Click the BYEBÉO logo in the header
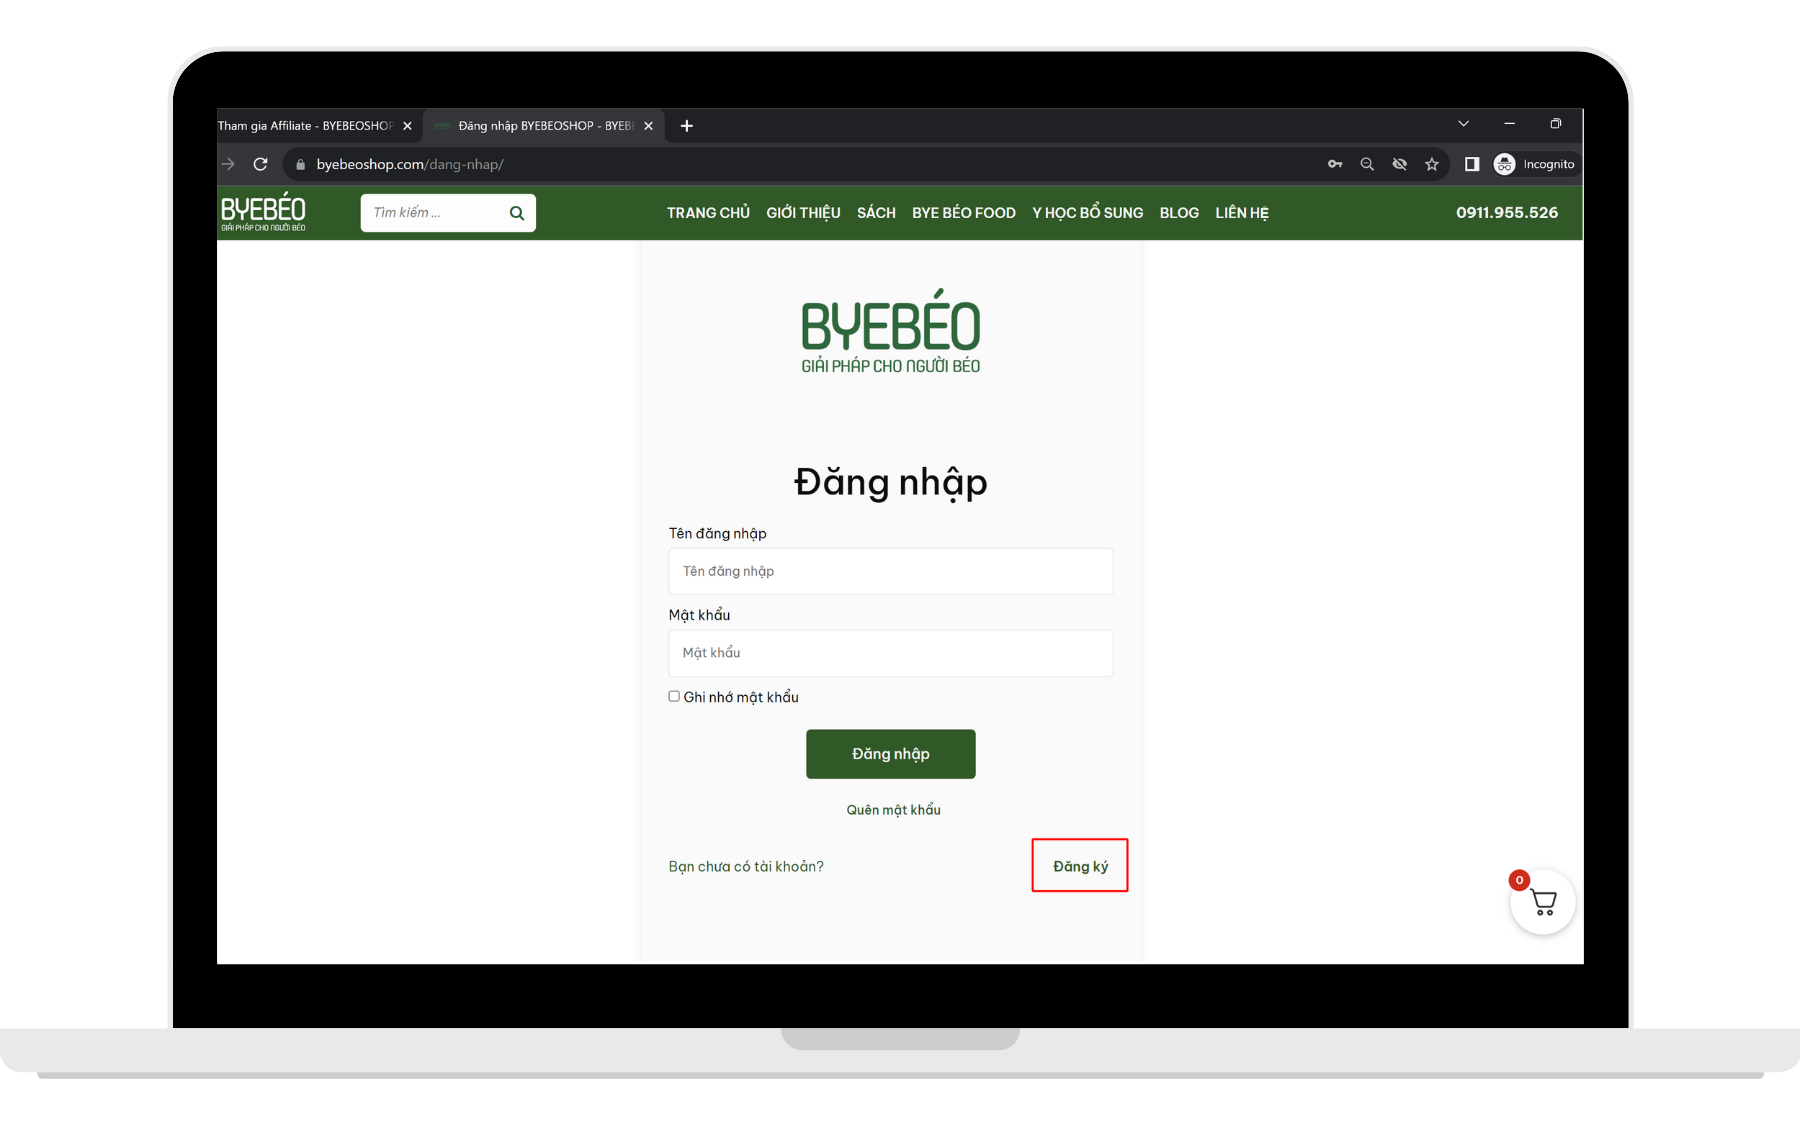1800x1125 pixels. (263, 212)
